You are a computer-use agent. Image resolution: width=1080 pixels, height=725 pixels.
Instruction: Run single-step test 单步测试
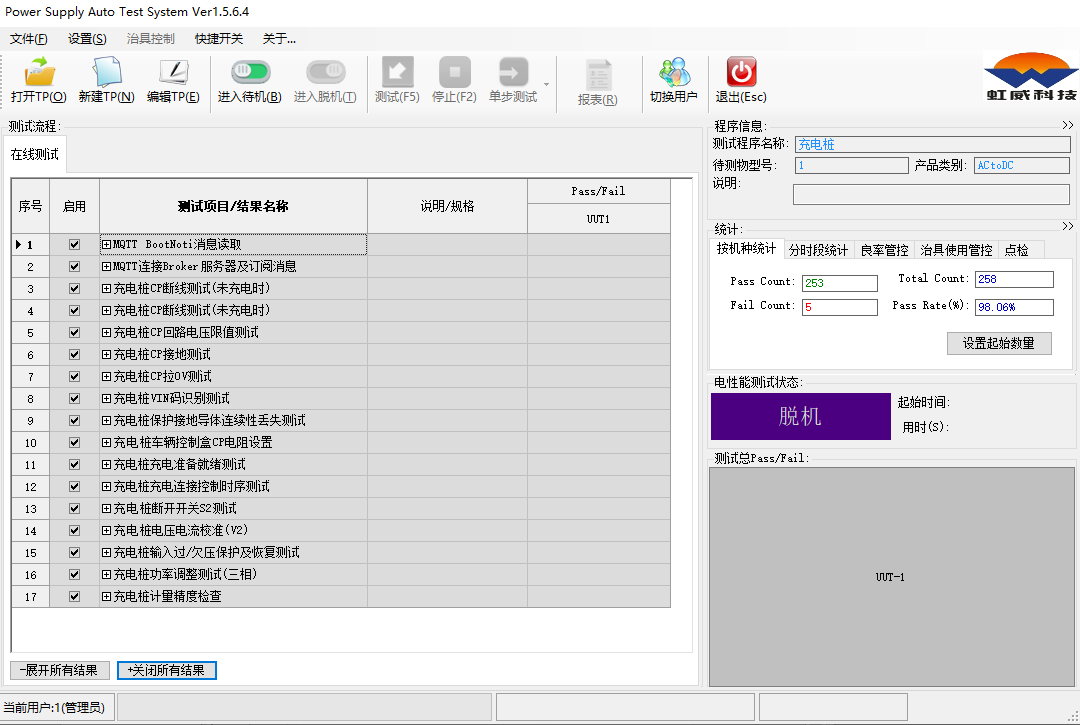[513, 80]
